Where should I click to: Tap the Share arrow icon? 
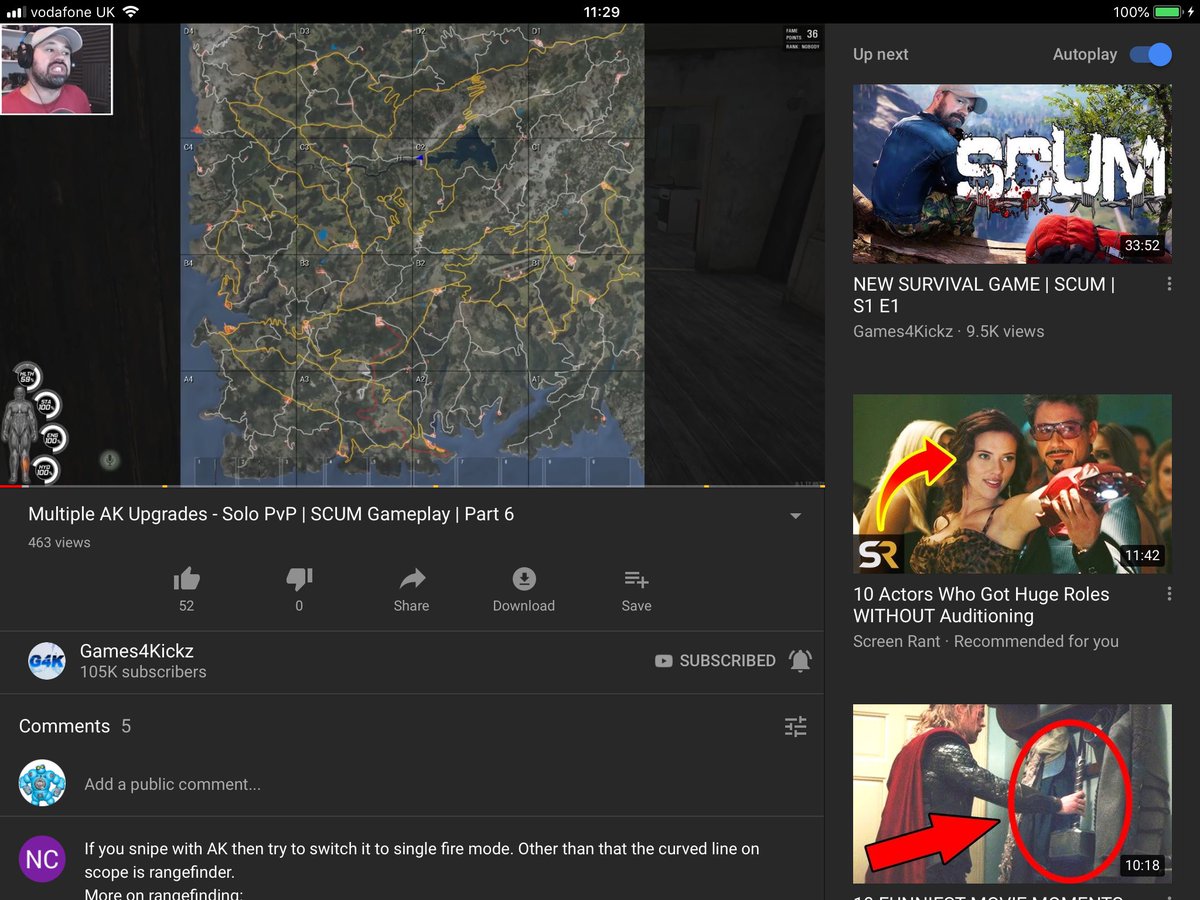(412, 578)
